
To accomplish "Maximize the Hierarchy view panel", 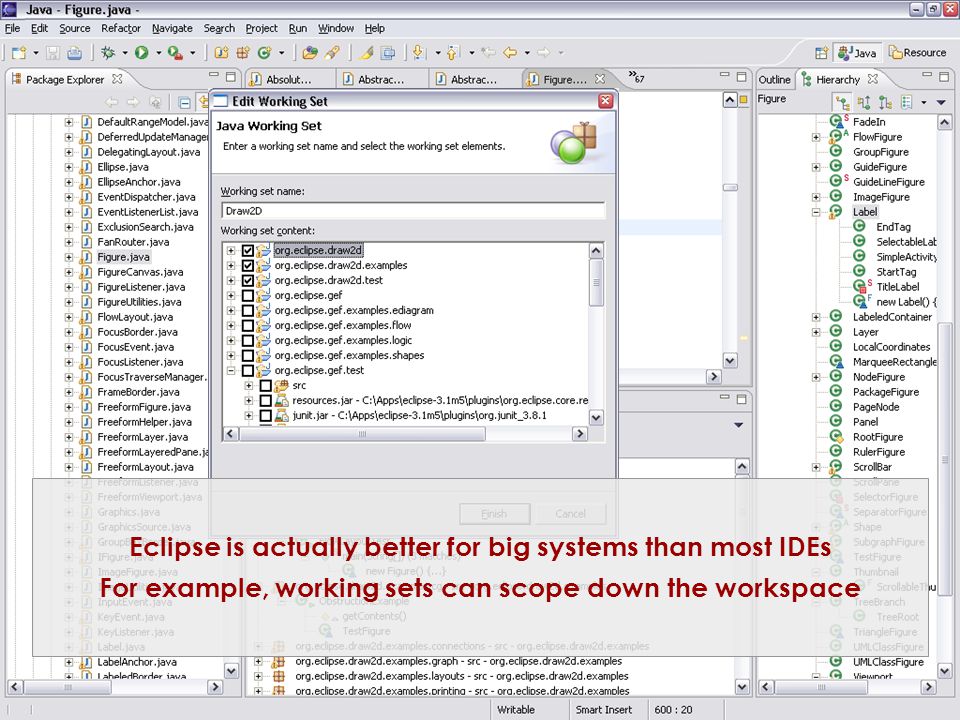I will click(944, 77).
